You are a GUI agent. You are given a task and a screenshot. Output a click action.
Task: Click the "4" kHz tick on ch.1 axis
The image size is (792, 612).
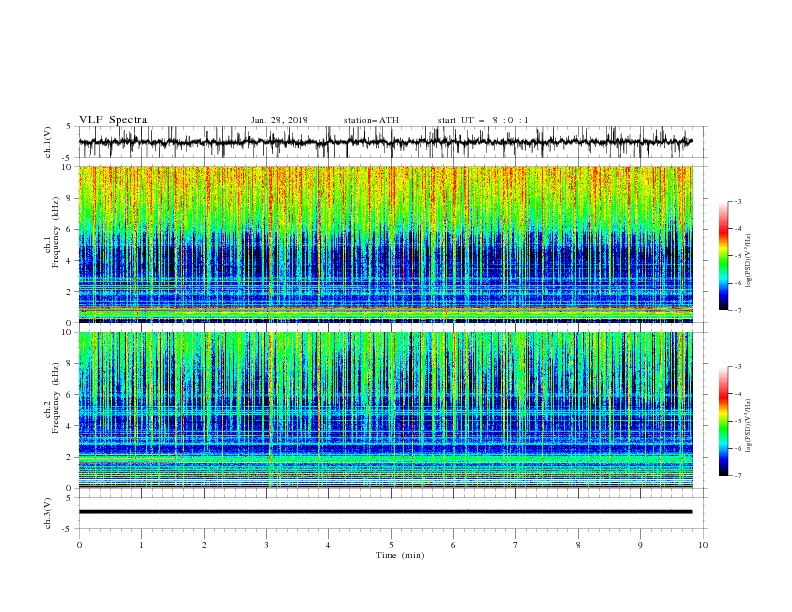(x=70, y=261)
